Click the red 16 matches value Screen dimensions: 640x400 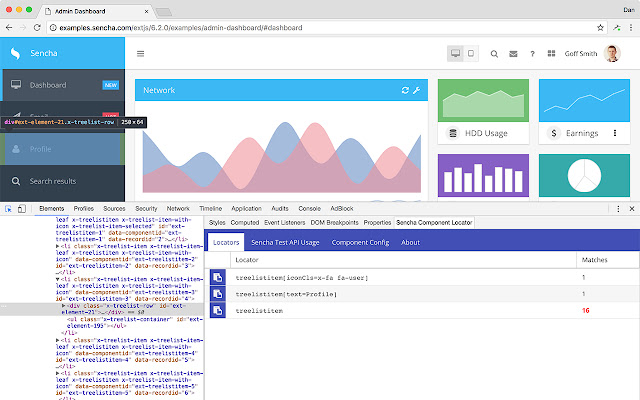pos(586,311)
